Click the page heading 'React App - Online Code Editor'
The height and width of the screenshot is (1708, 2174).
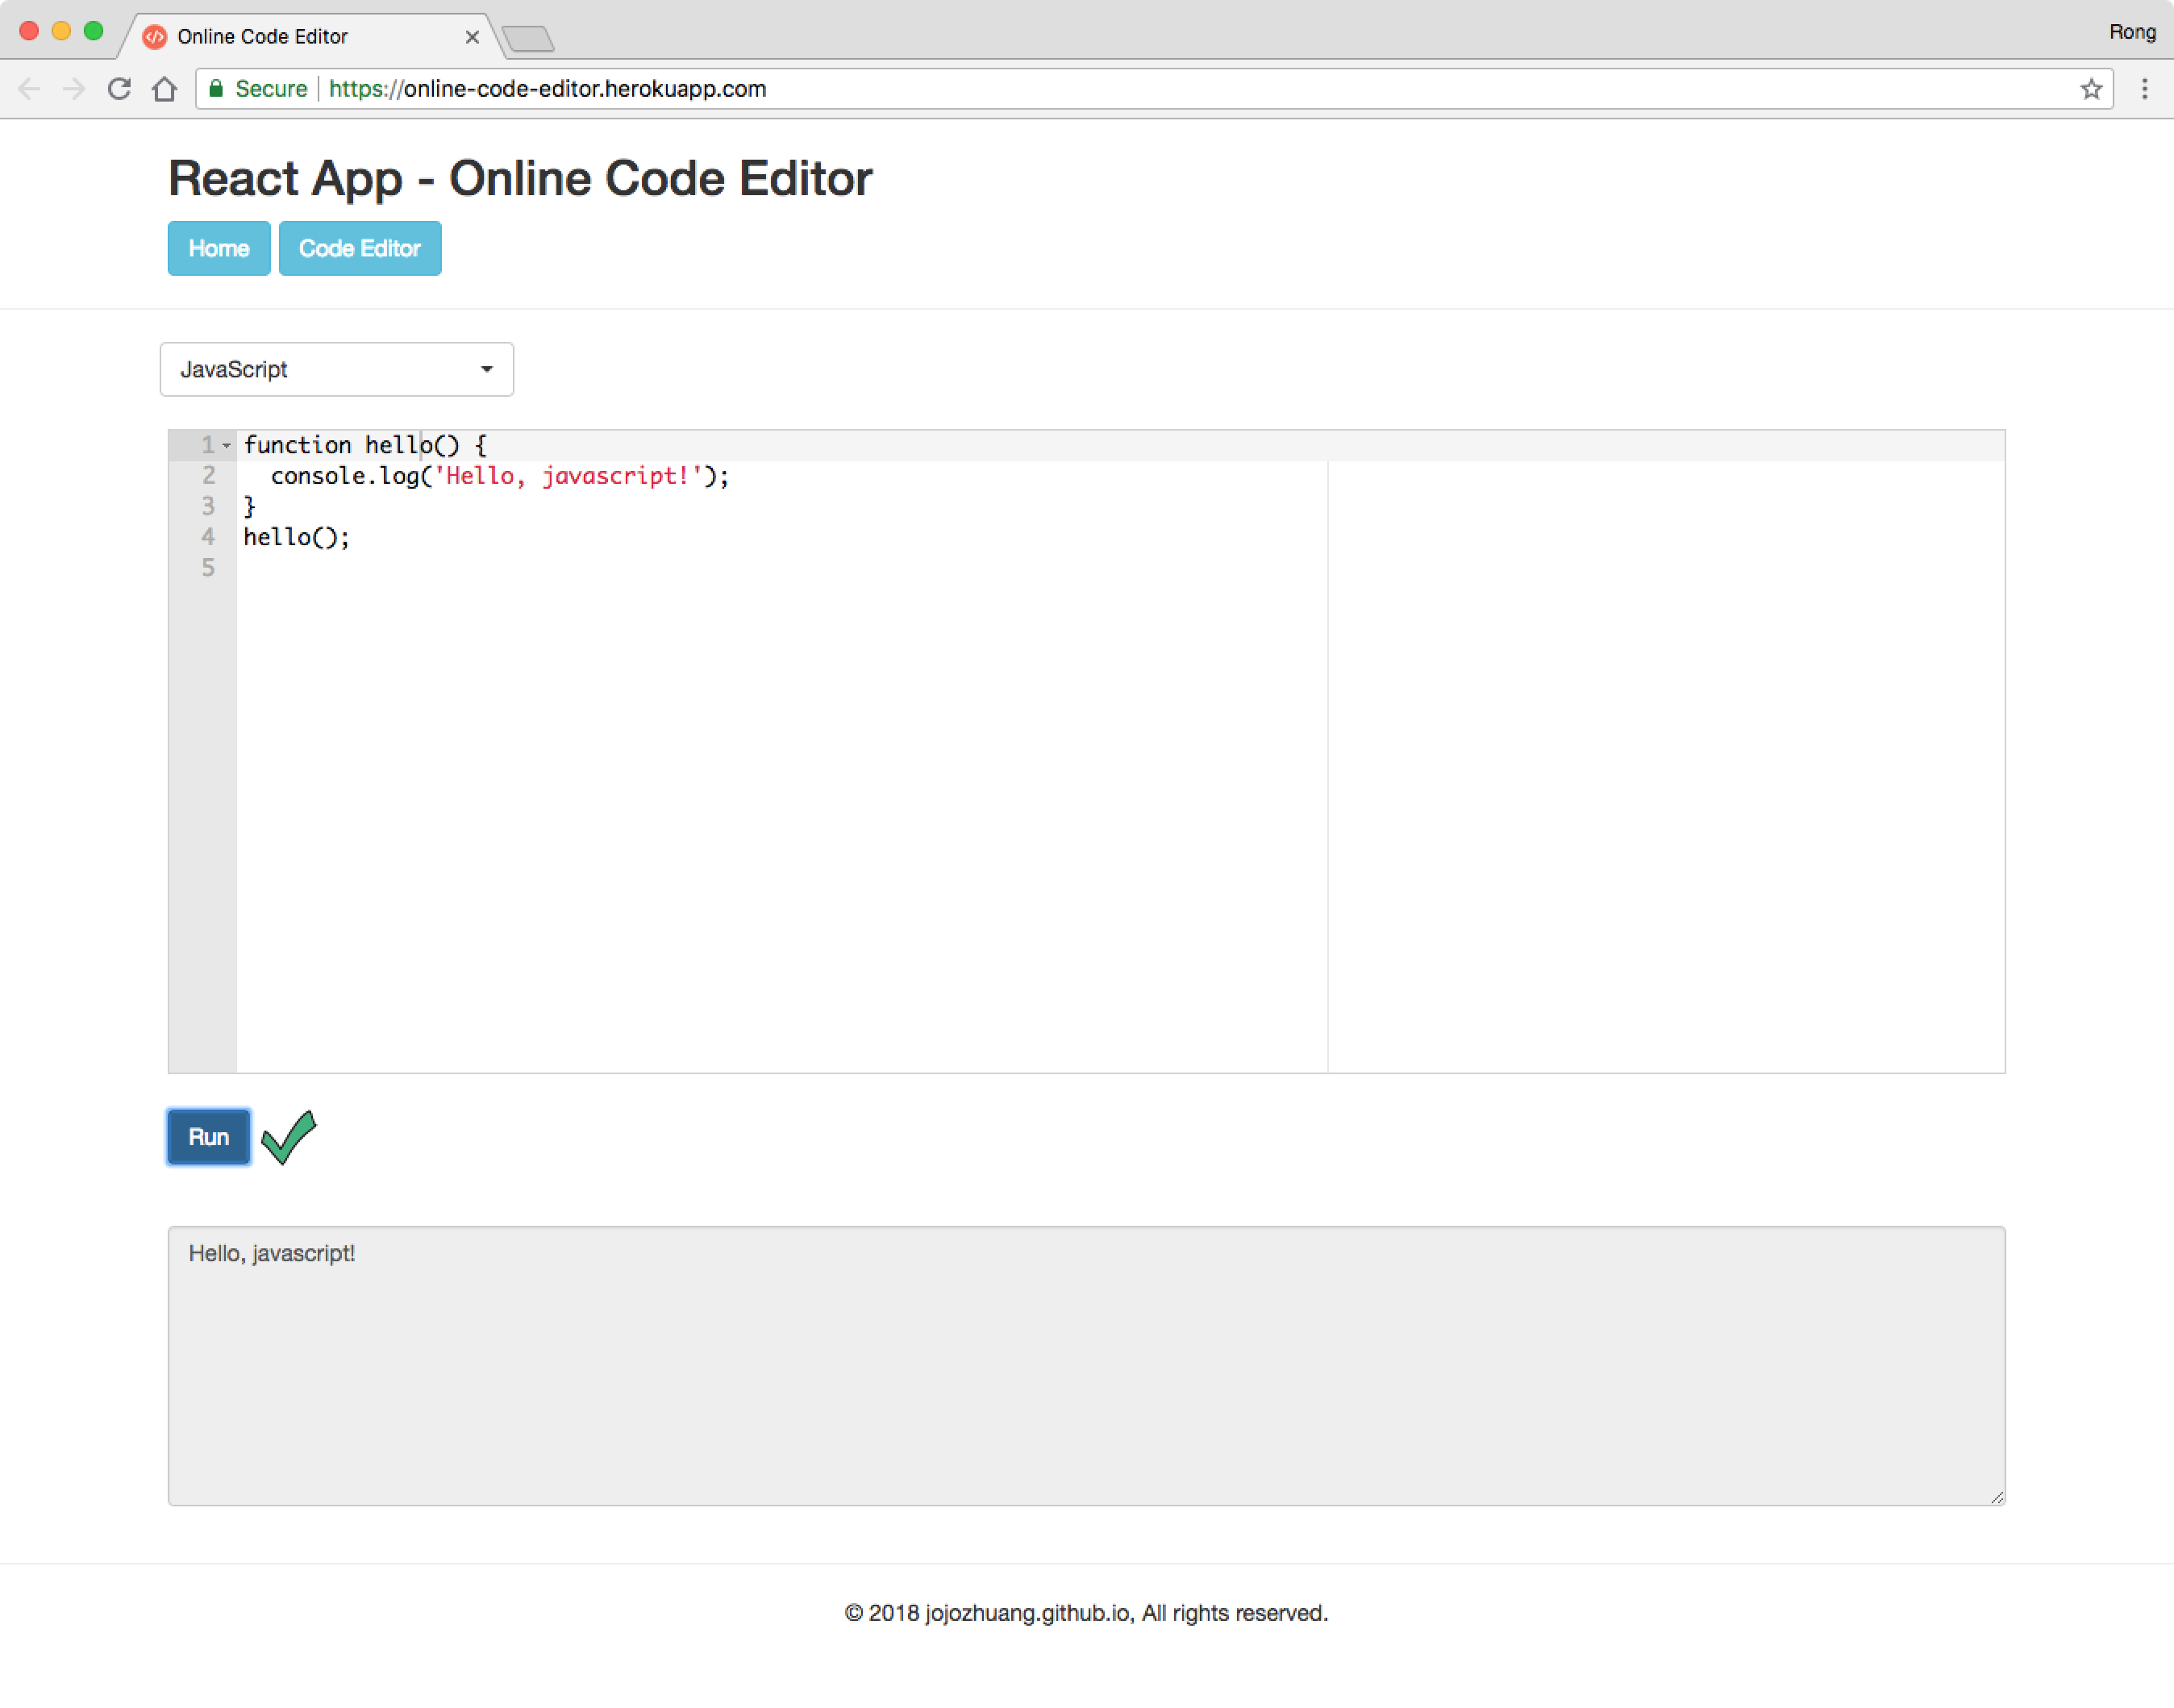click(520, 178)
